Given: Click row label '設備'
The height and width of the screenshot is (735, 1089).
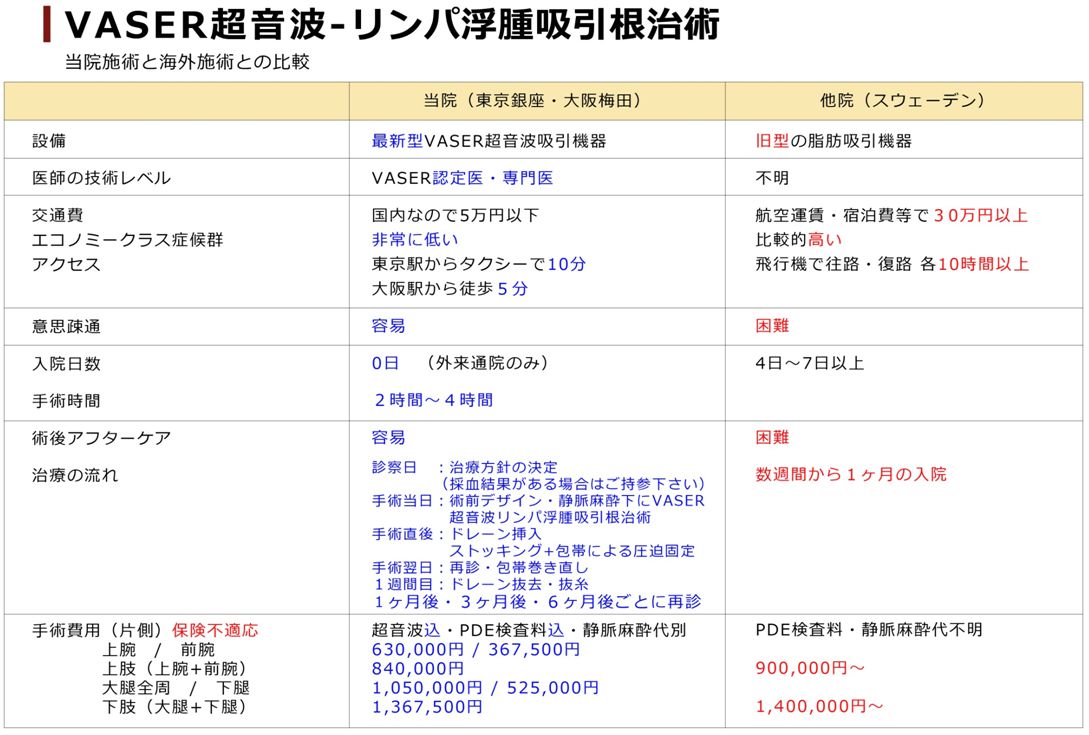Looking at the screenshot, I should point(49,141).
